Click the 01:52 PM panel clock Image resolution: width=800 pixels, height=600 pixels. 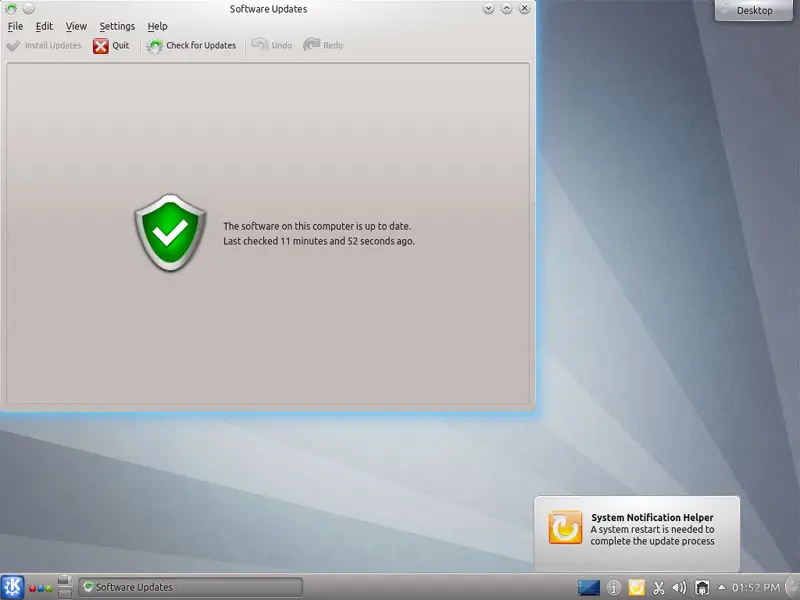756,588
